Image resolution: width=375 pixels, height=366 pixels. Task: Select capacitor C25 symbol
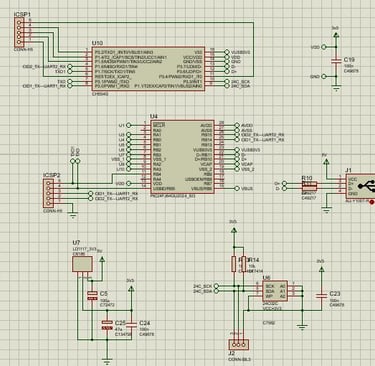(107, 325)
